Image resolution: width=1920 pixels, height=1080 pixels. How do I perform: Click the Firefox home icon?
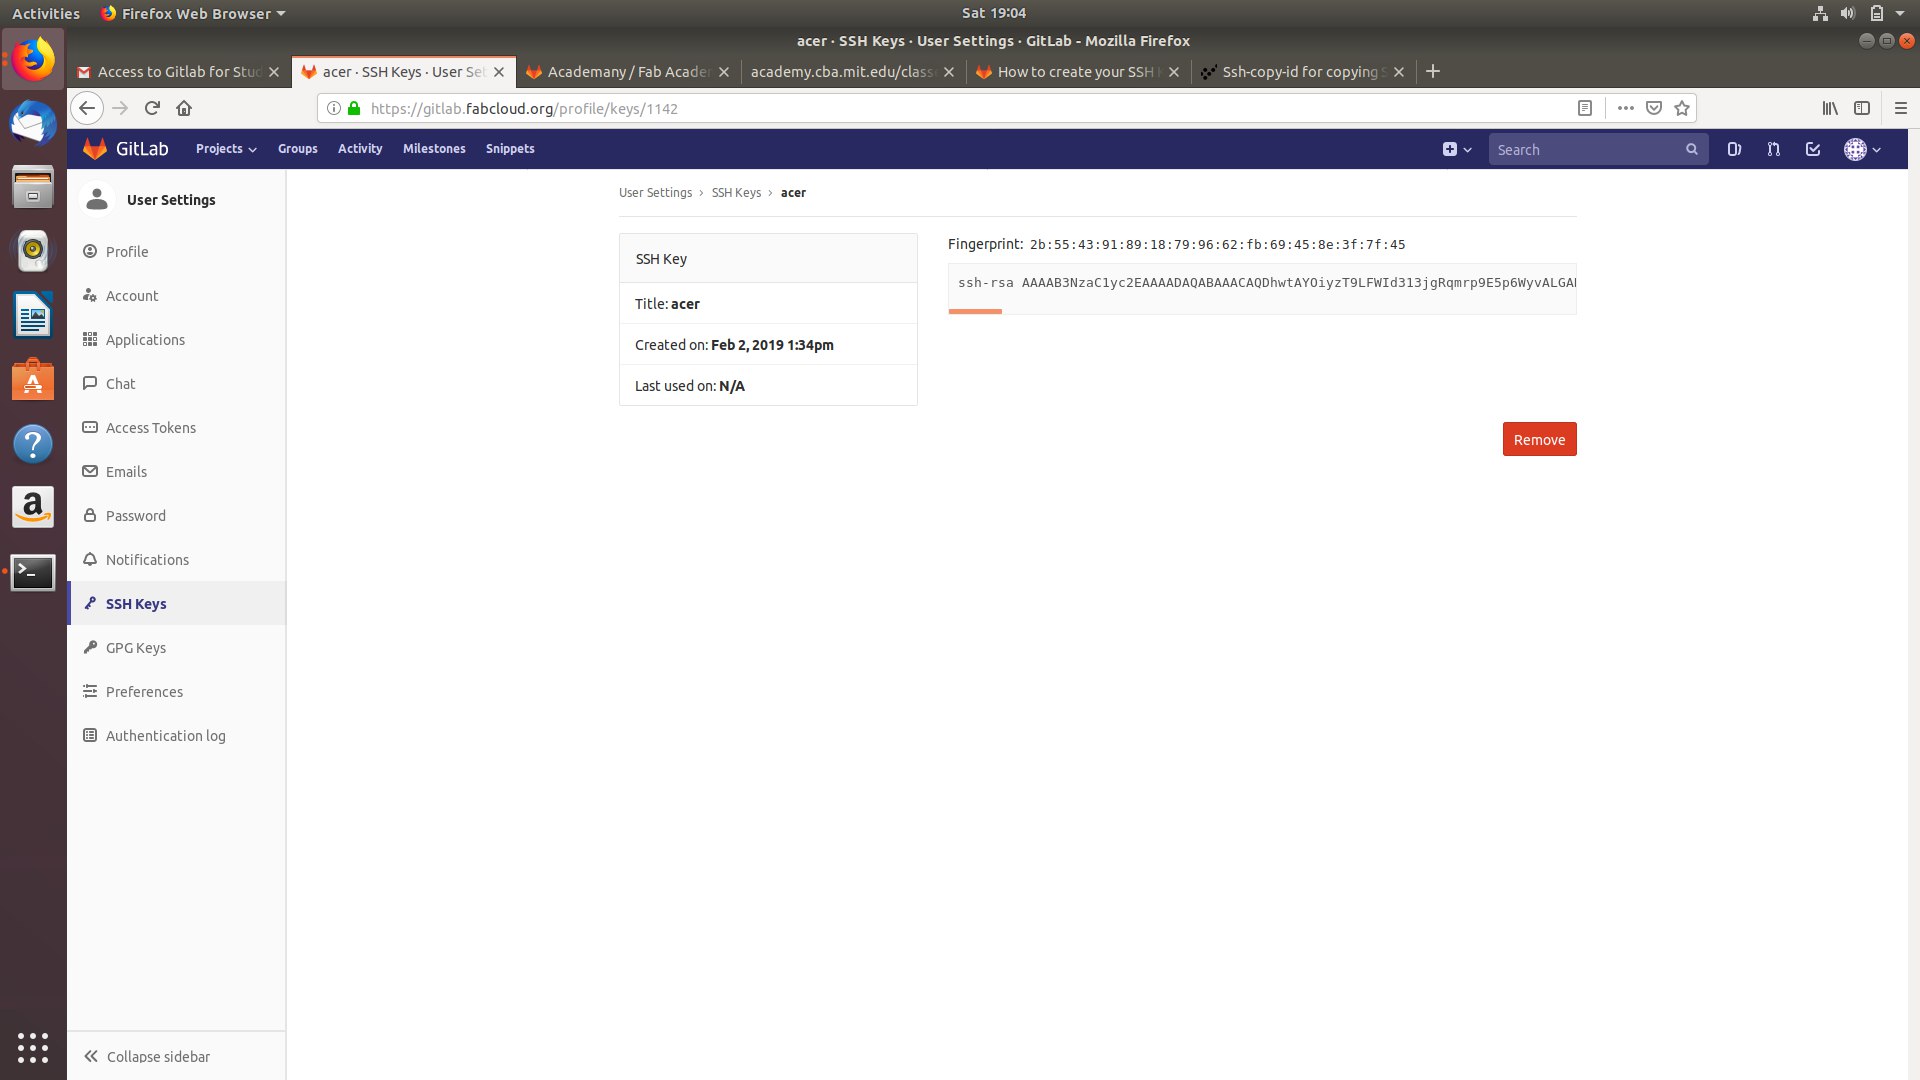[184, 108]
